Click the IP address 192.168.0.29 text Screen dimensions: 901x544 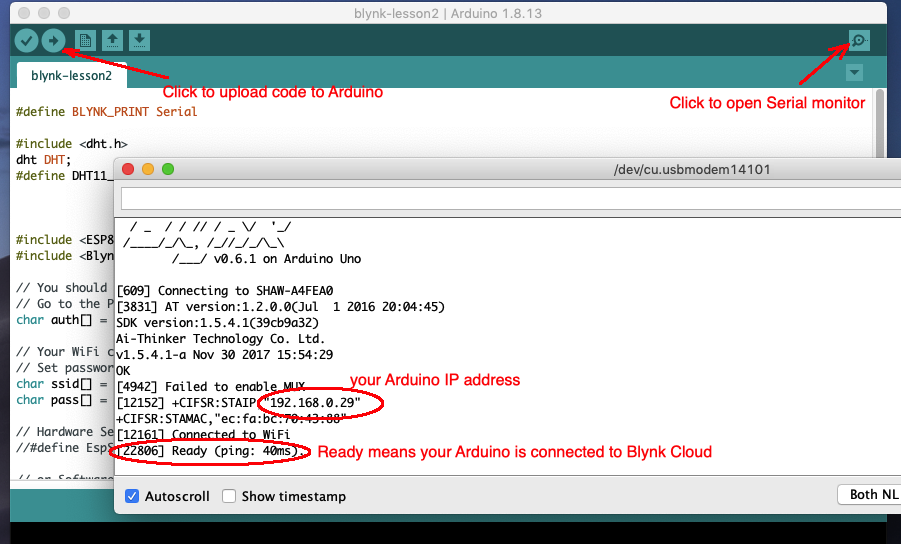pyautogui.click(x=311, y=403)
